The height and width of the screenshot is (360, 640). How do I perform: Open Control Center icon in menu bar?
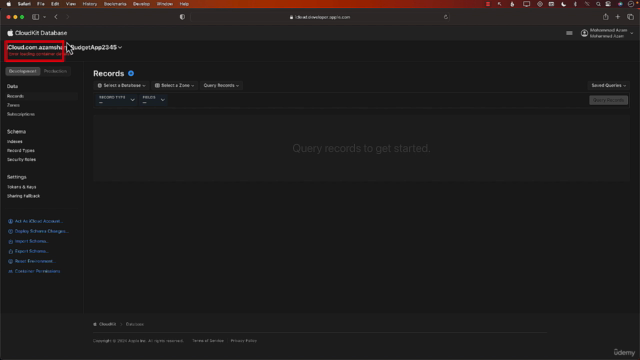click(x=608, y=4)
